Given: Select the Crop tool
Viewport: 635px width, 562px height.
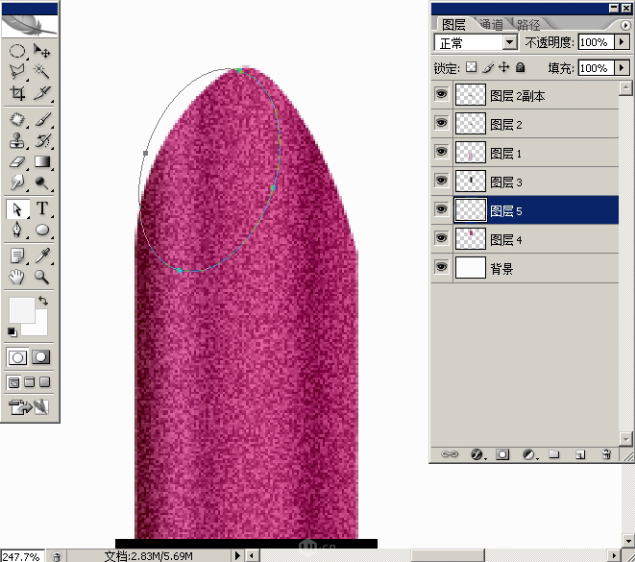Looking at the screenshot, I should [18, 93].
